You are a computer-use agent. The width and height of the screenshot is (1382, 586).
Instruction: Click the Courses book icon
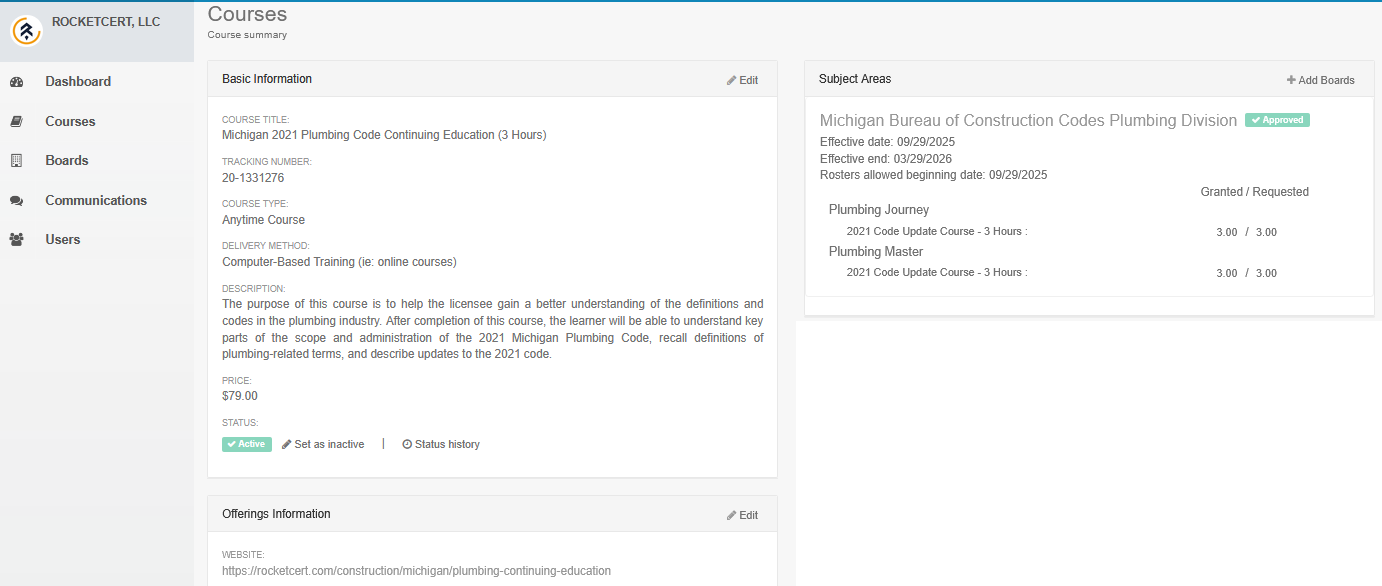tap(16, 122)
